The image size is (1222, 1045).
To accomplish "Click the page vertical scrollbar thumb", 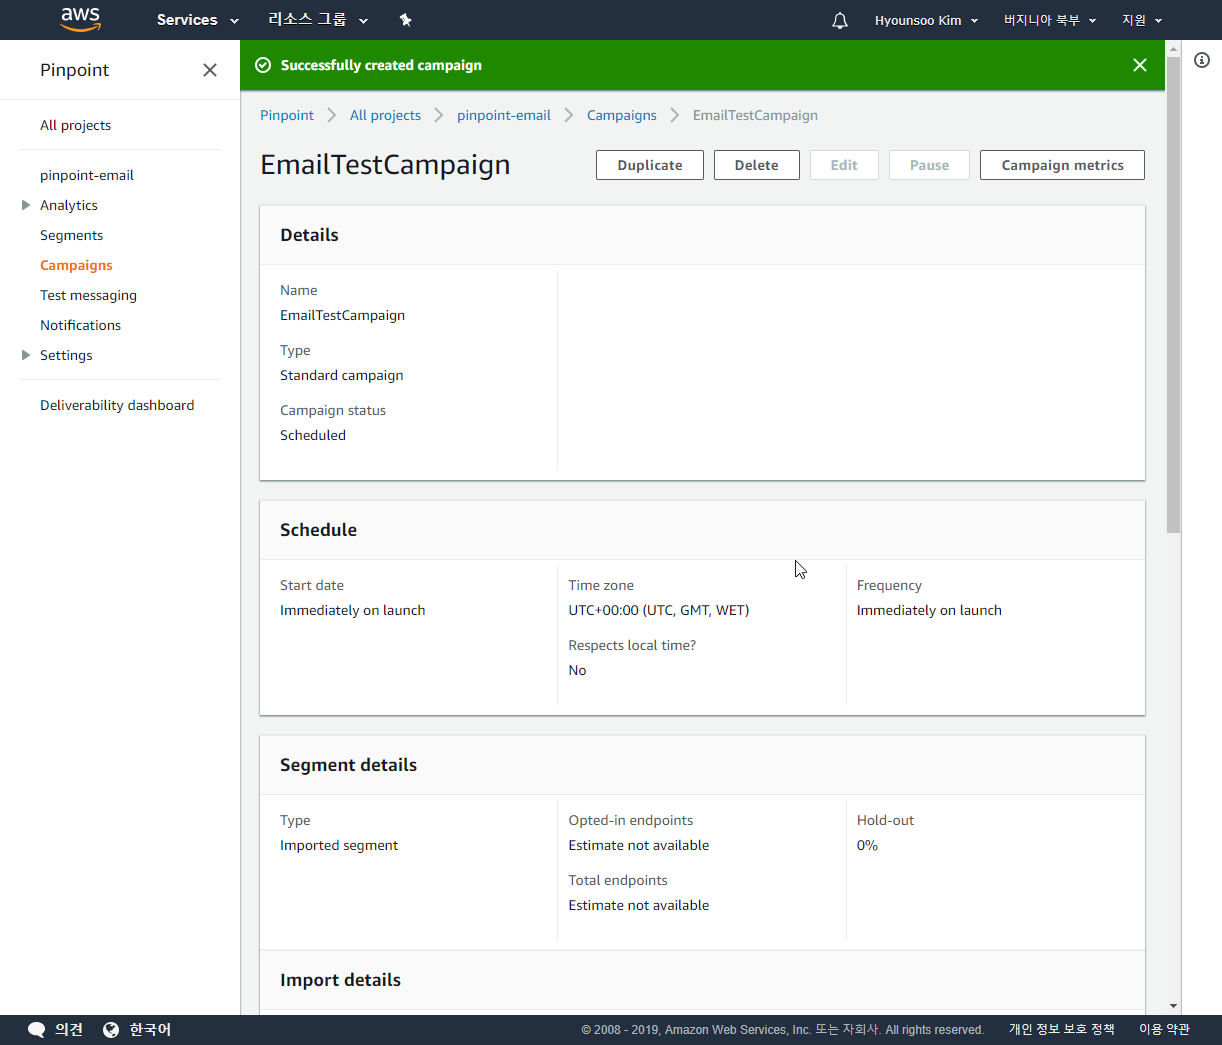I will [x=1174, y=295].
